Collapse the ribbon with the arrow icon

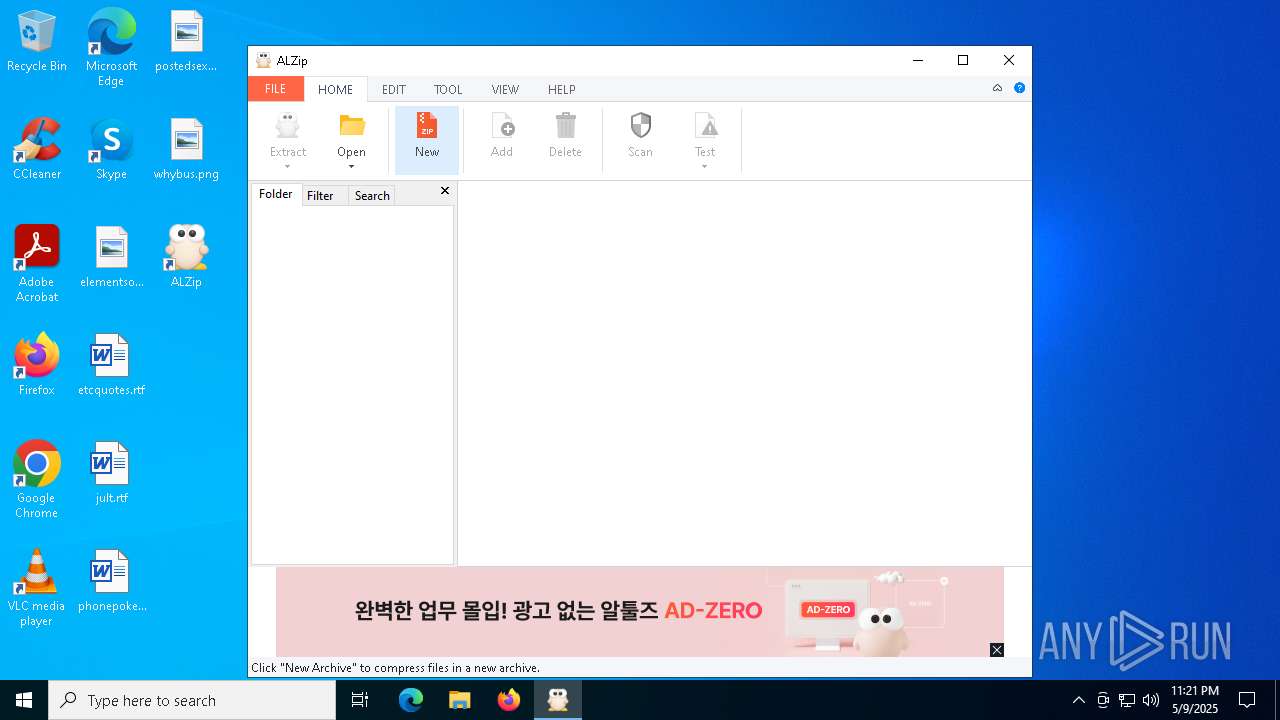[997, 88]
